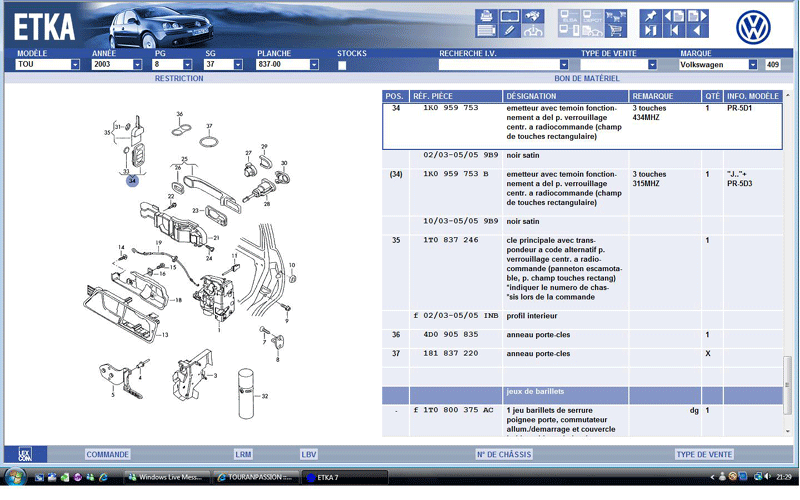This screenshot has height=500, width=800.
Task: Click the N° DE CHÂSSIS button
Action: [x=504, y=454]
